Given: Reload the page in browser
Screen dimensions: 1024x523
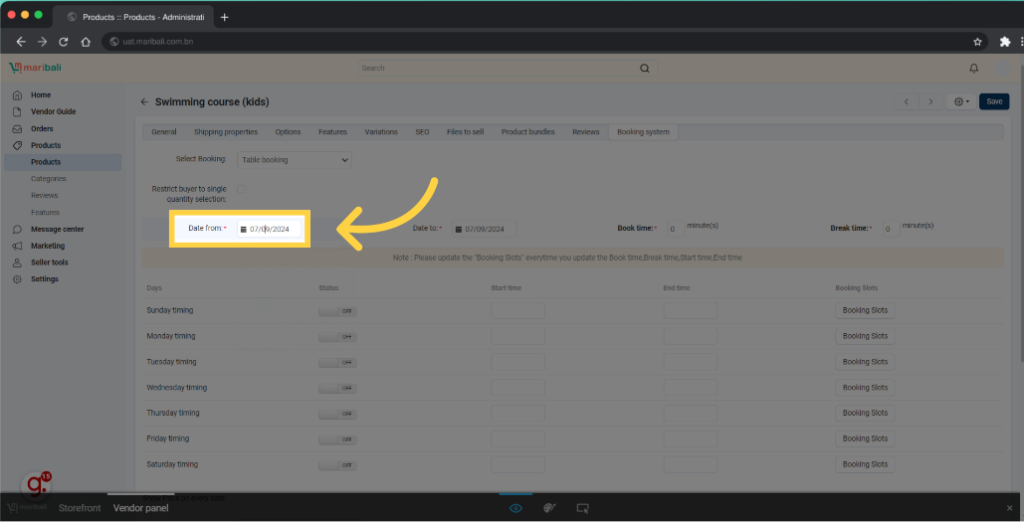Looking at the screenshot, I should coord(64,42).
